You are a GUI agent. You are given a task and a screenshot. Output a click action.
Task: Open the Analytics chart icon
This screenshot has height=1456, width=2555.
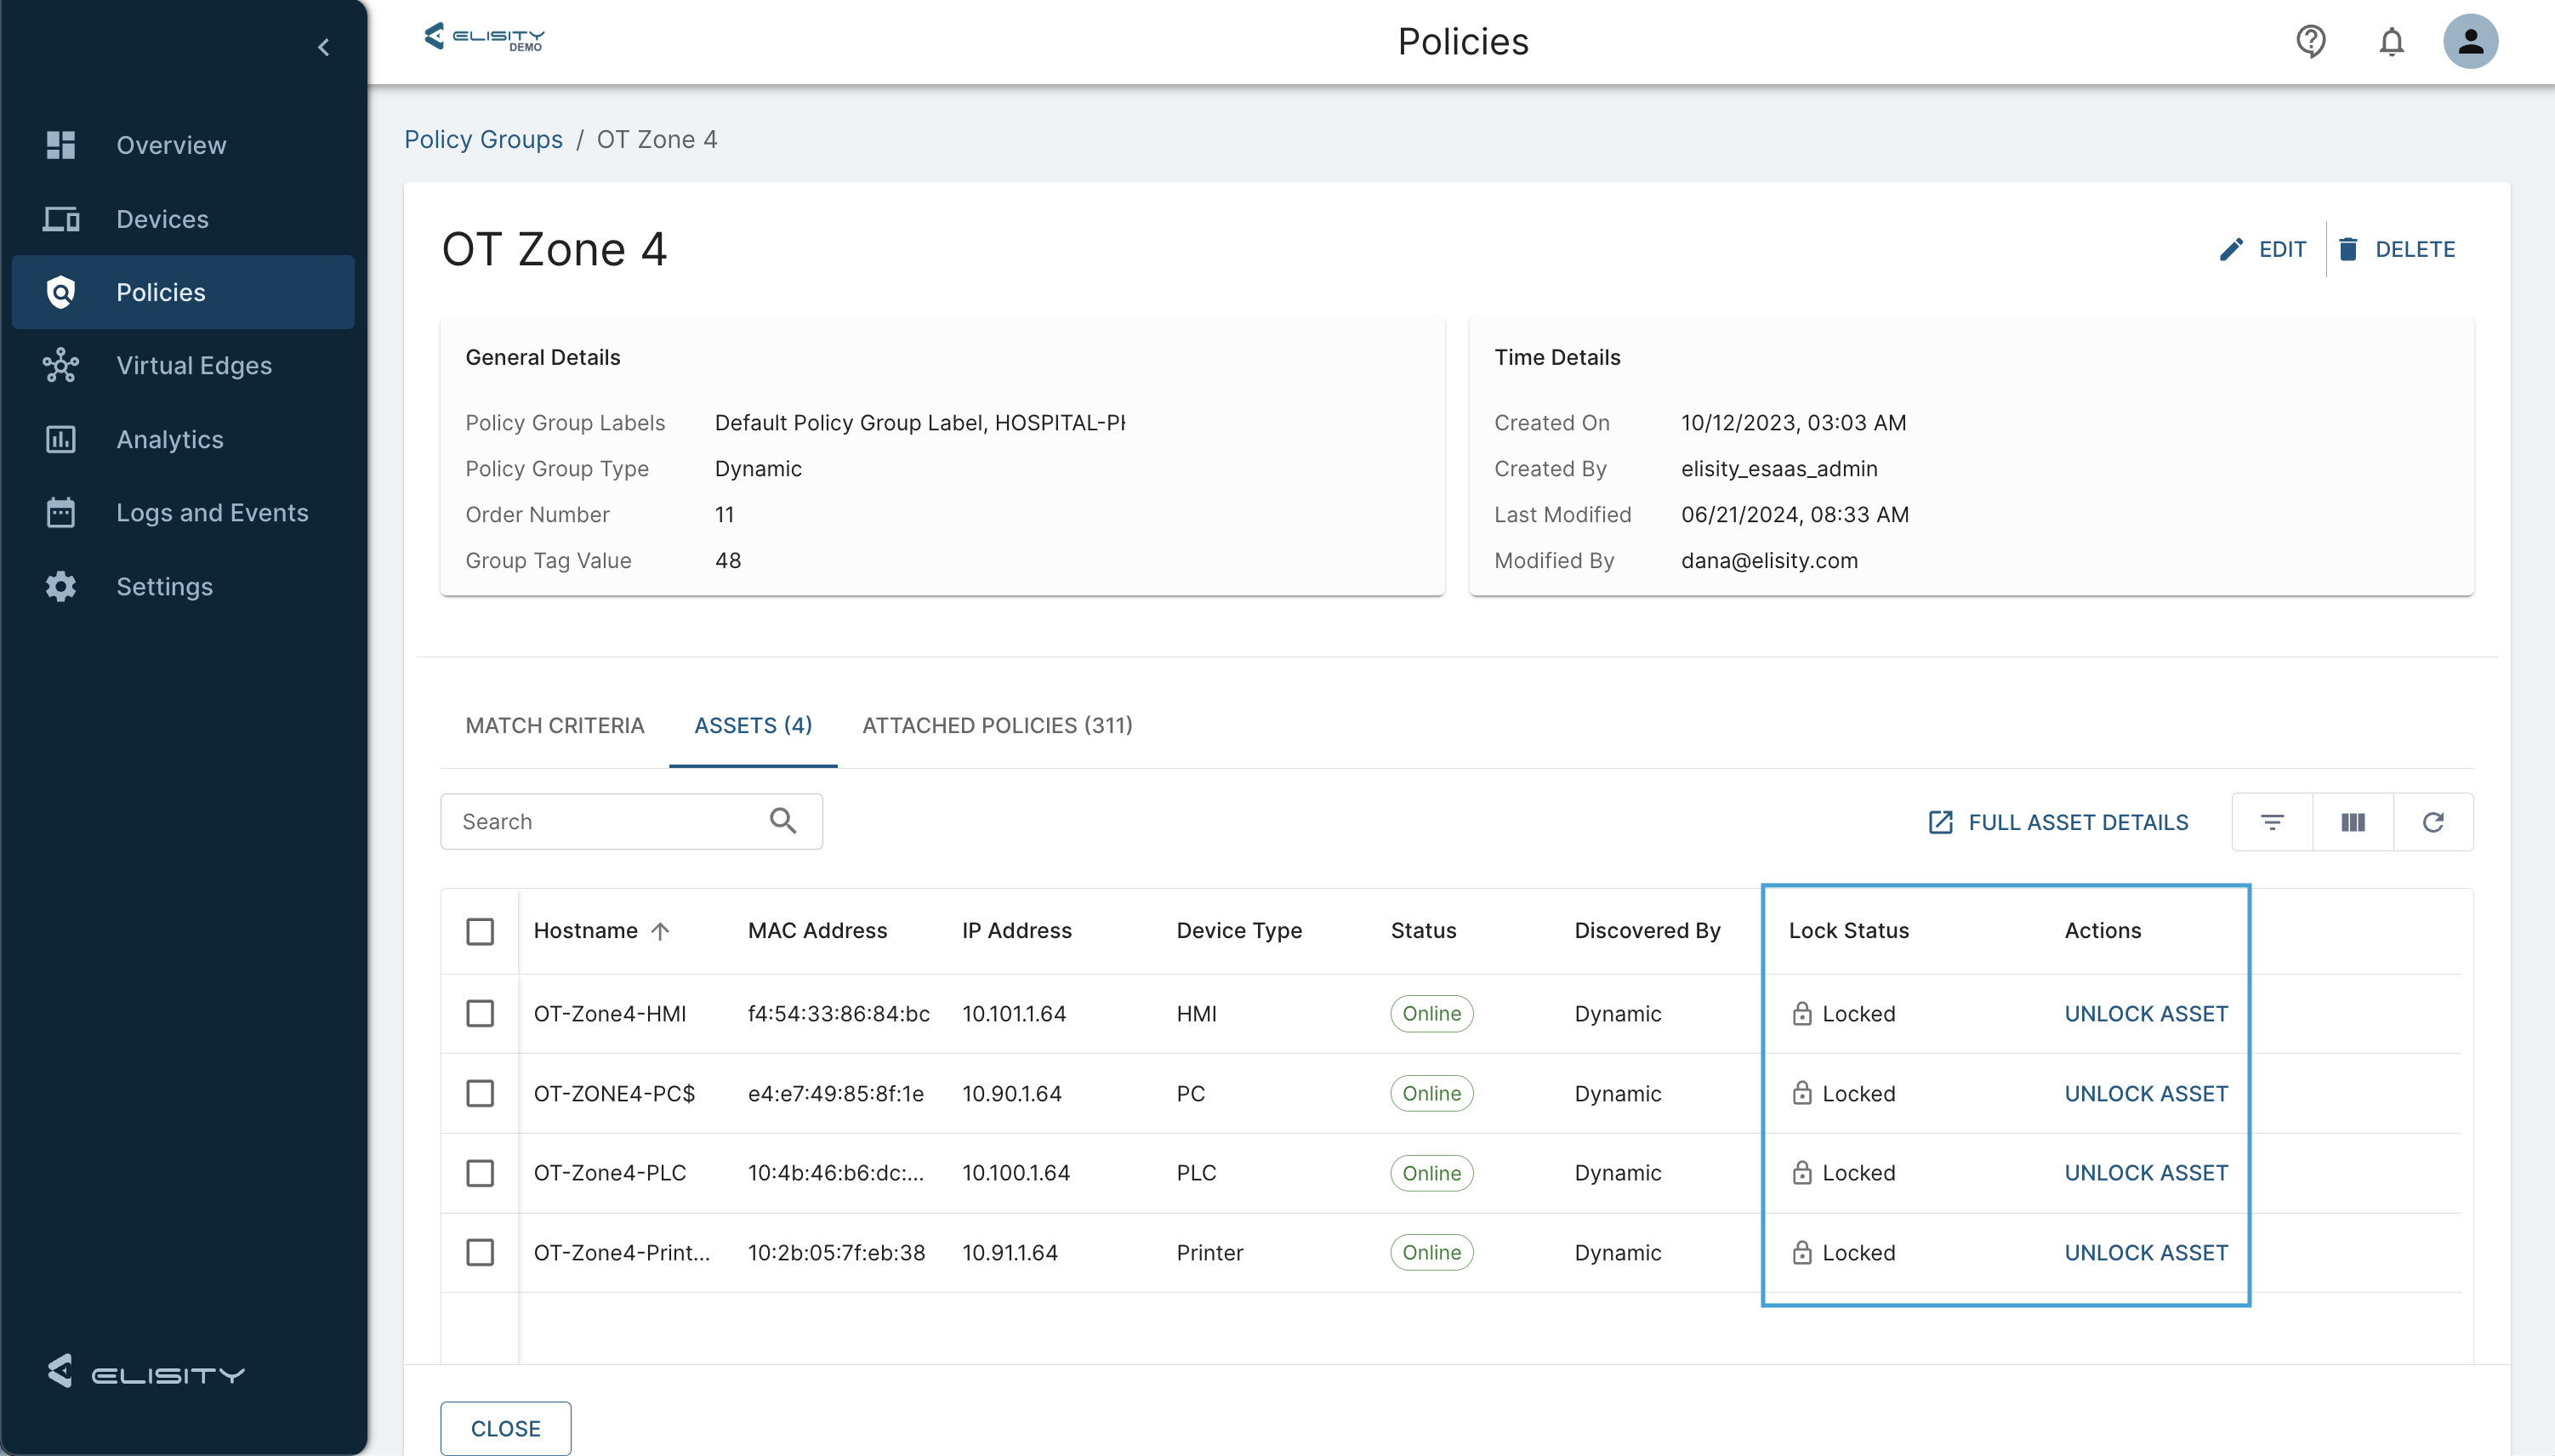click(x=60, y=439)
